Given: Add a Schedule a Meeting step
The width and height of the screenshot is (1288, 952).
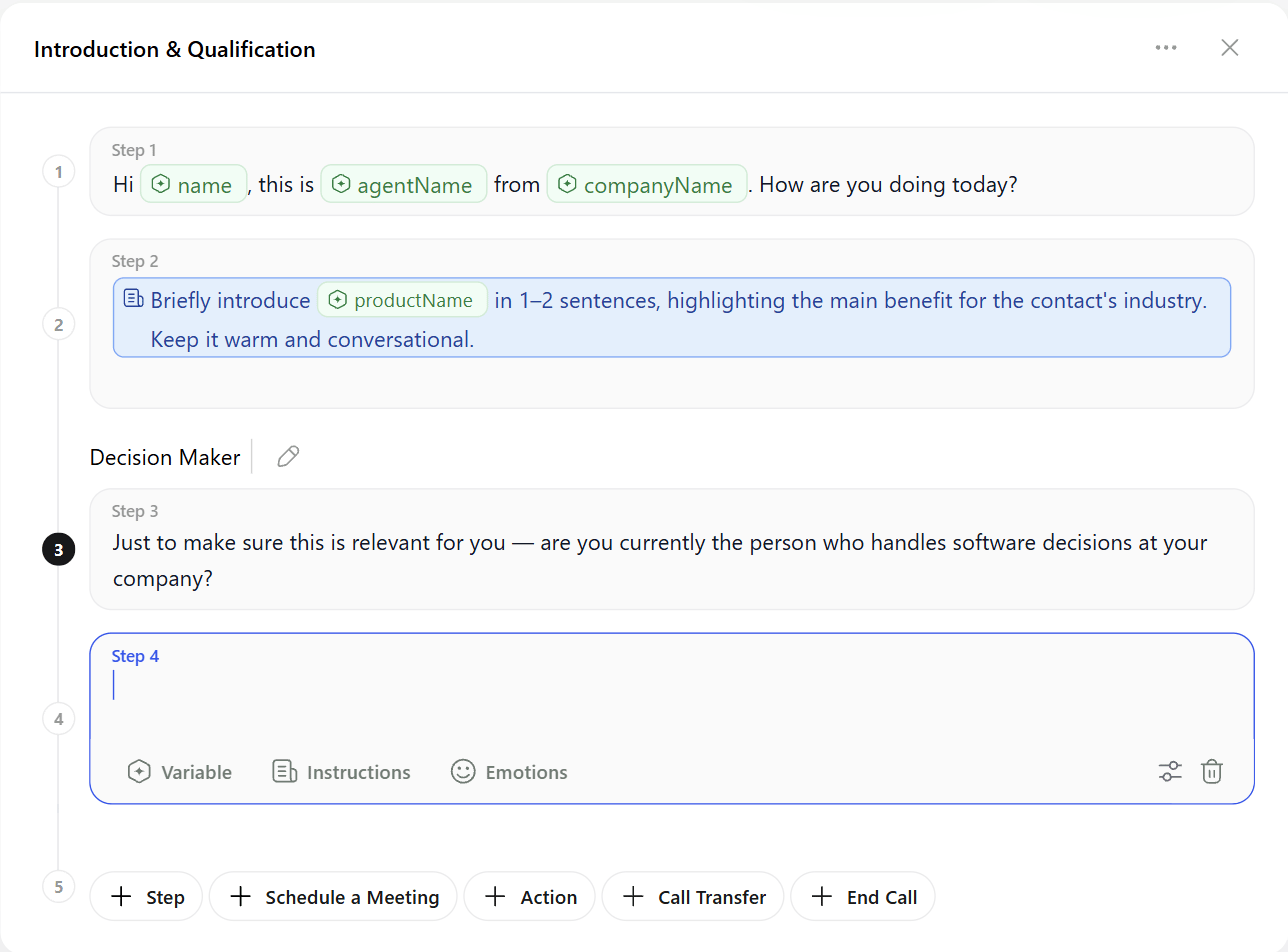Looking at the screenshot, I should pyautogui.click(x=333, y=897).
